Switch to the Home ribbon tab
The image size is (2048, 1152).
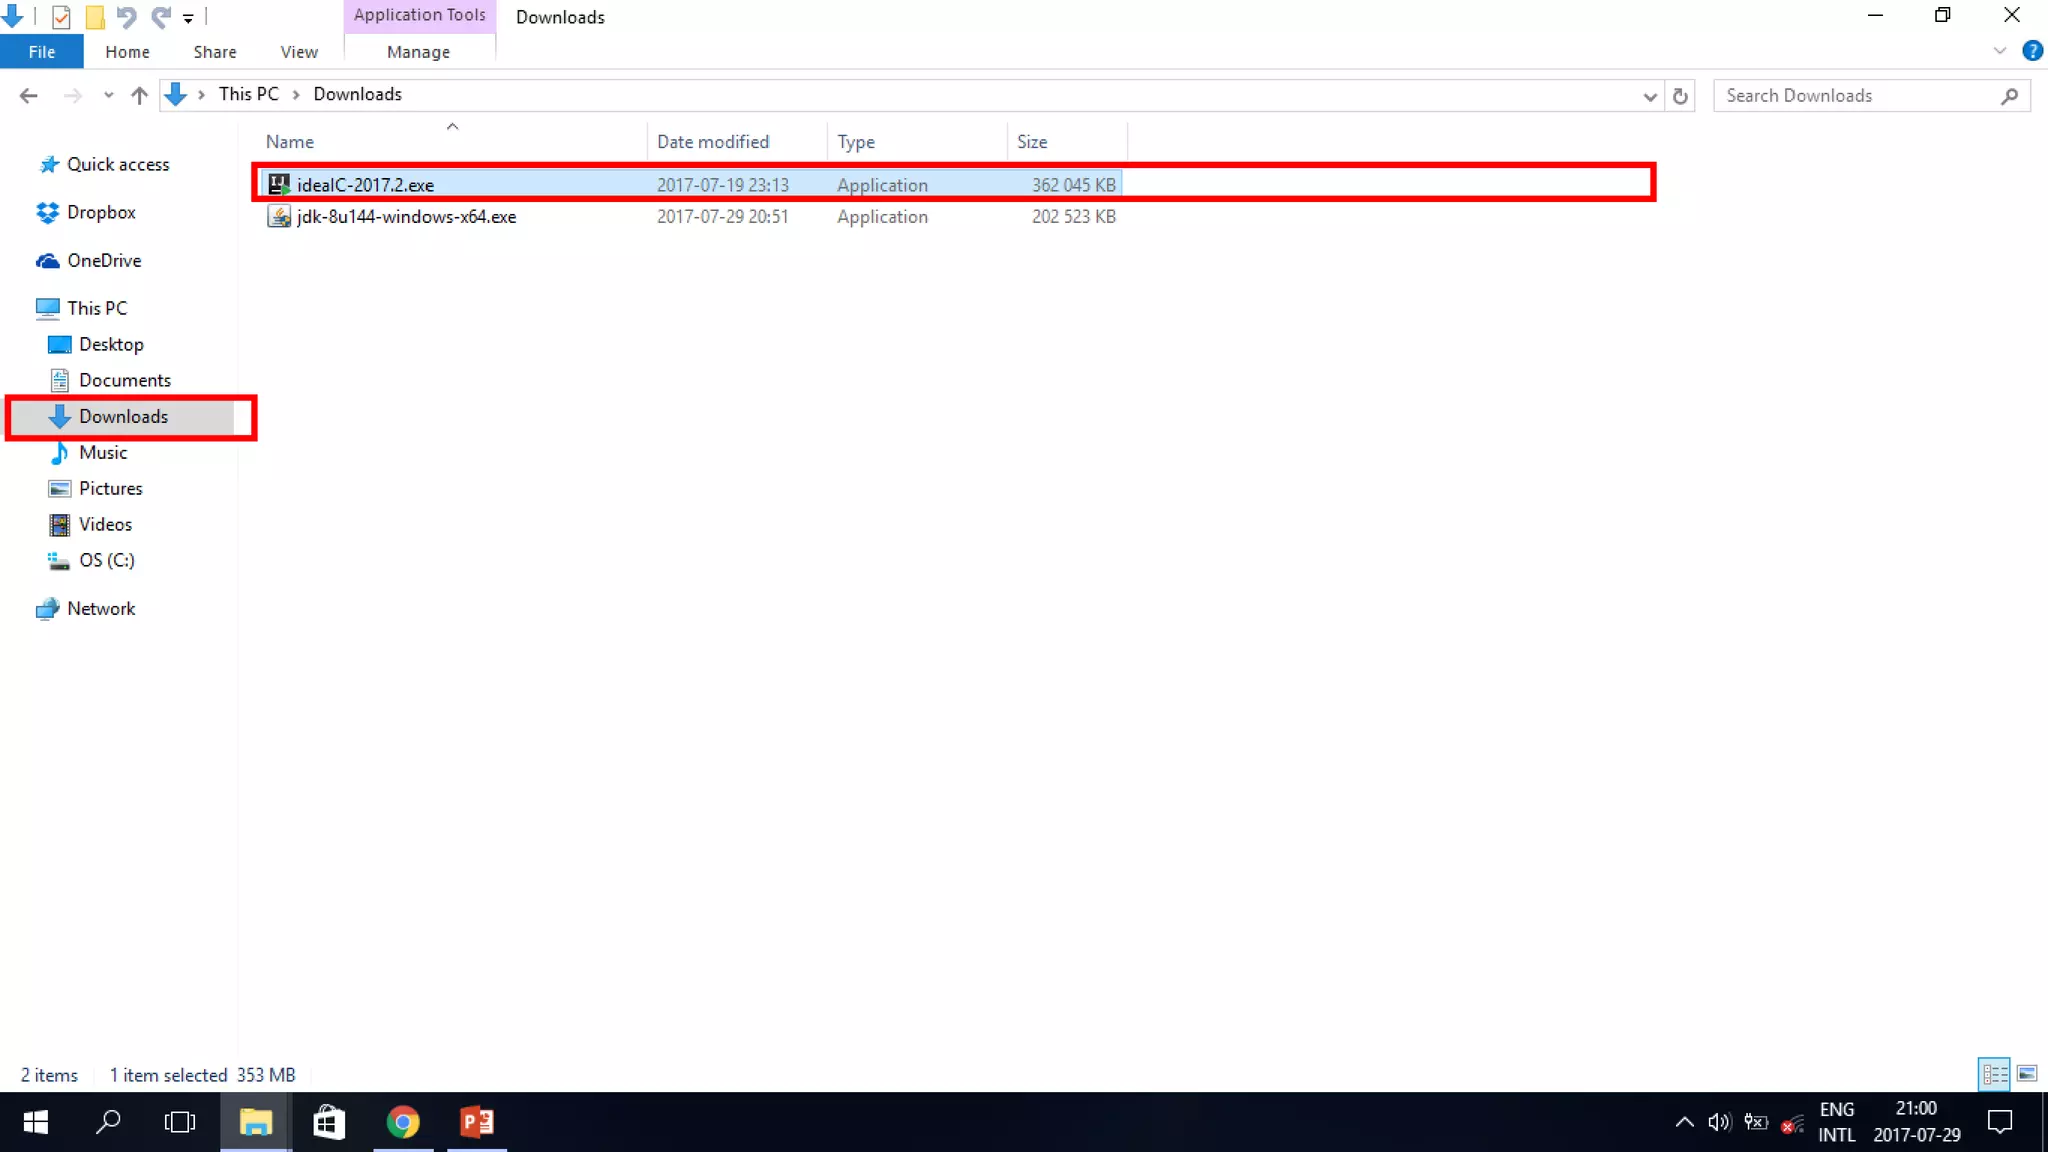(127, 52)
